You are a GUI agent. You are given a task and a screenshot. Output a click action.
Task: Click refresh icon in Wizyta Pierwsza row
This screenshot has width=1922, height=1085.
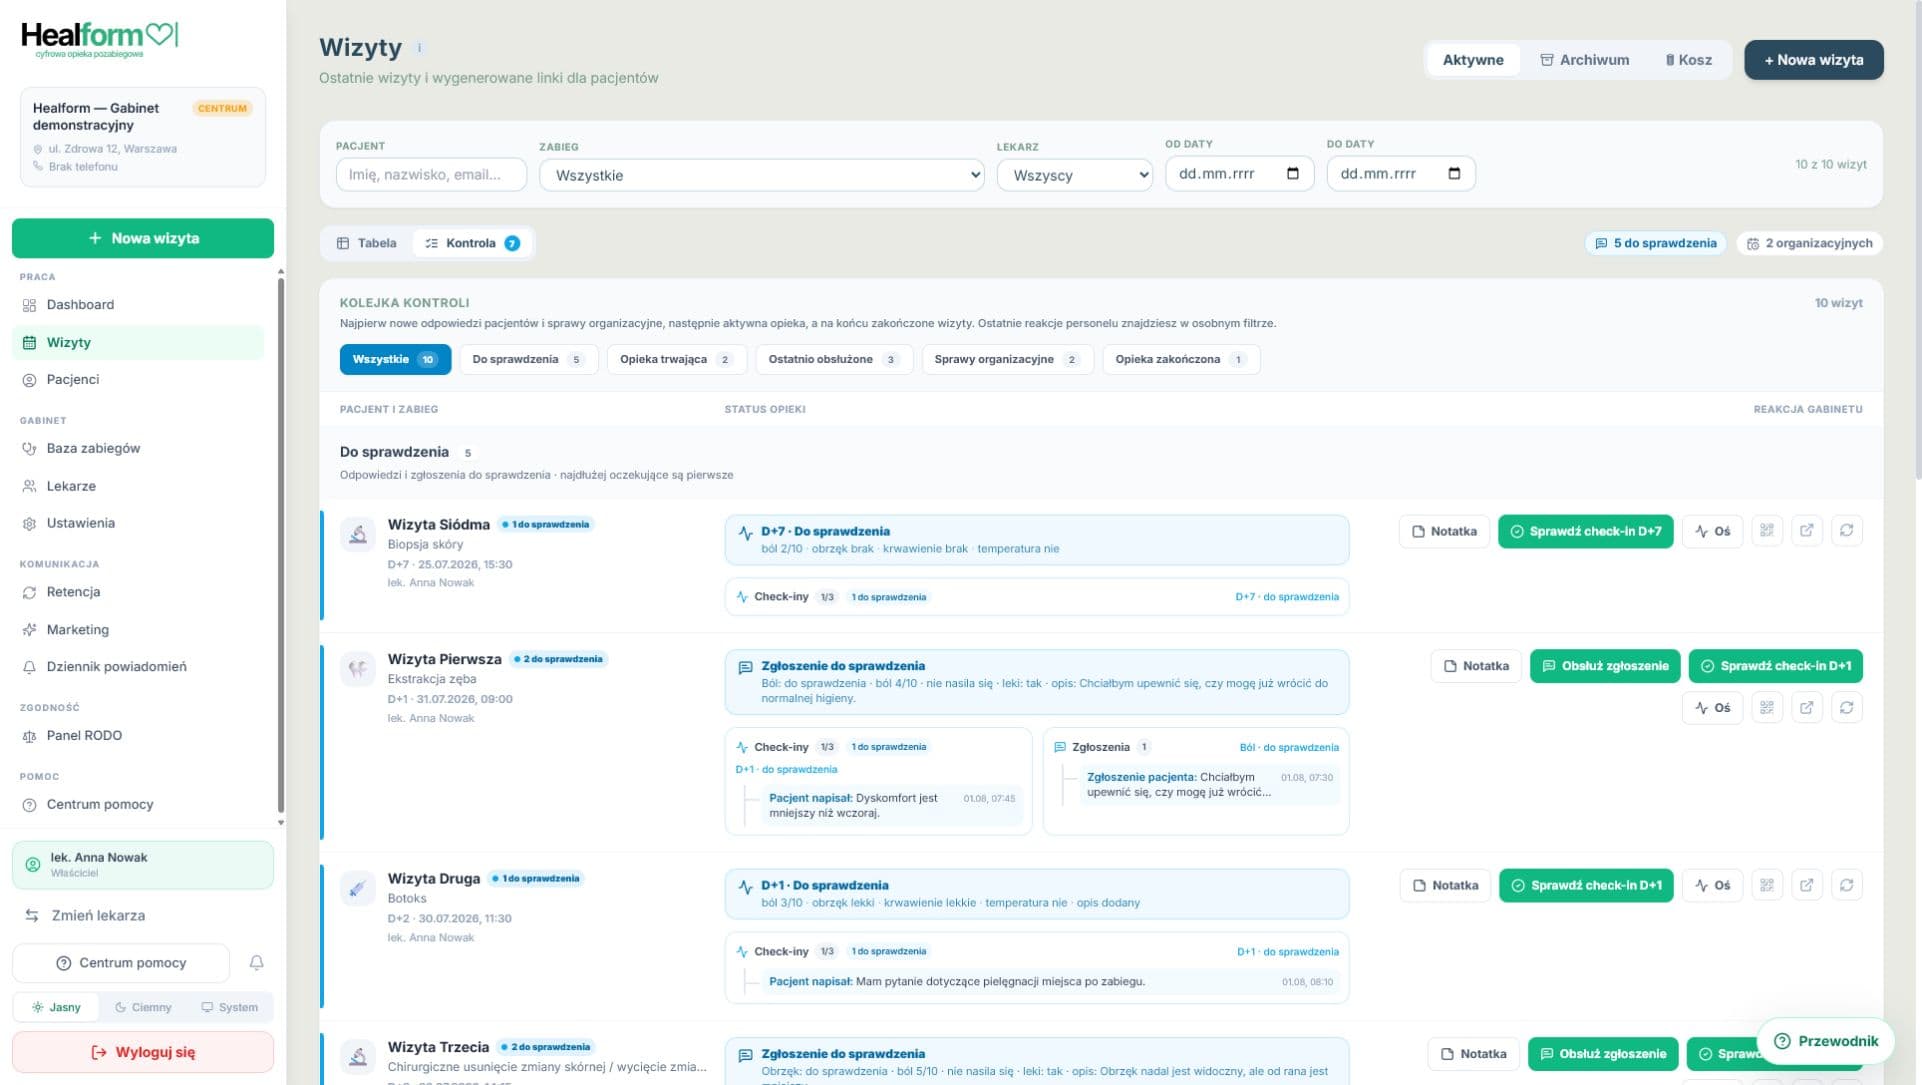tap(1846, 708)
